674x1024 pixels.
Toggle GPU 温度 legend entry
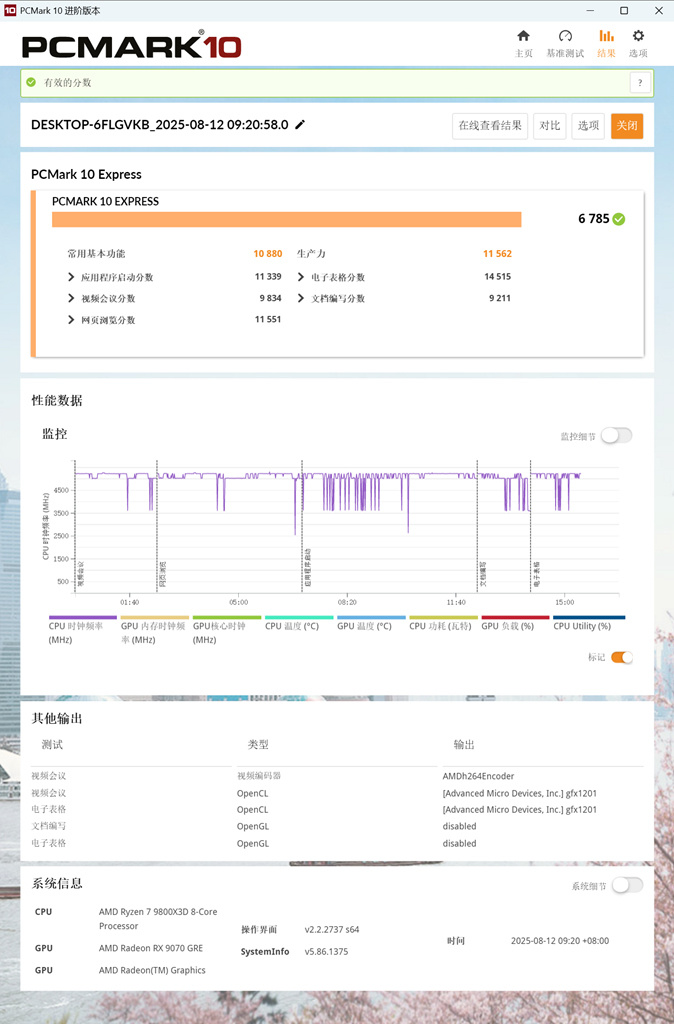pyautogui.click(x=371, y=623)
